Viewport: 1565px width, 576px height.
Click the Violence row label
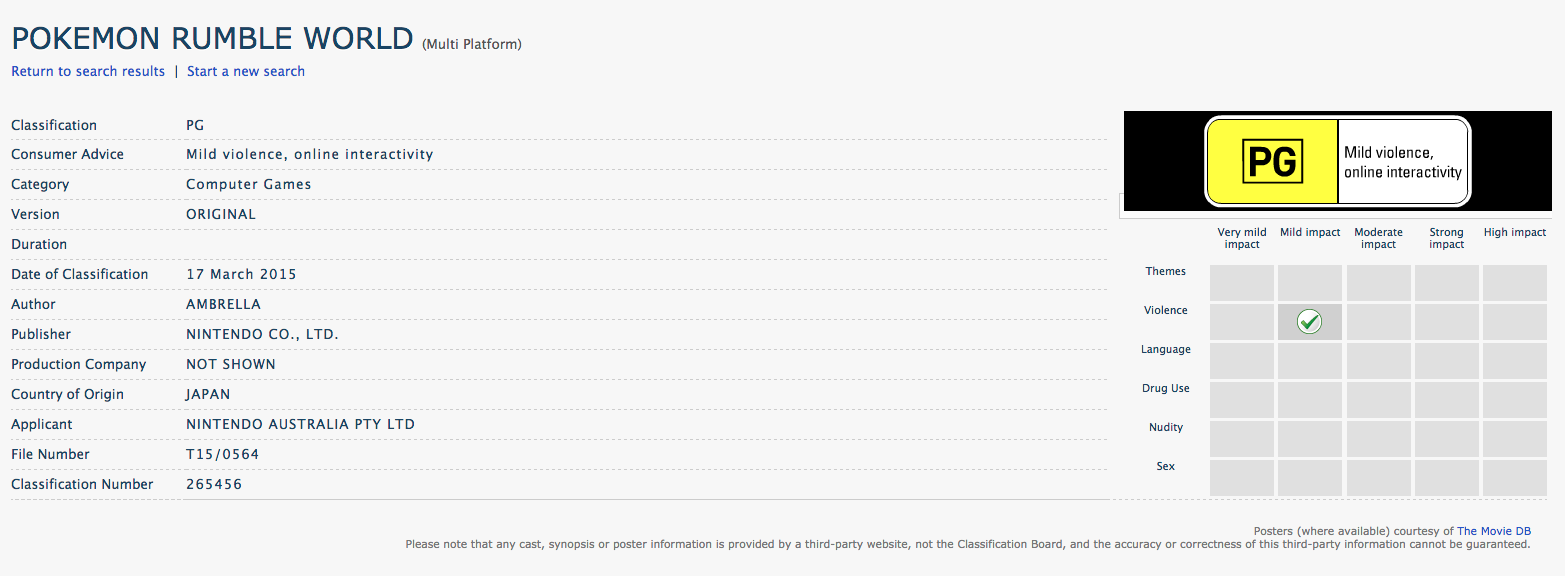(1165, 310)
